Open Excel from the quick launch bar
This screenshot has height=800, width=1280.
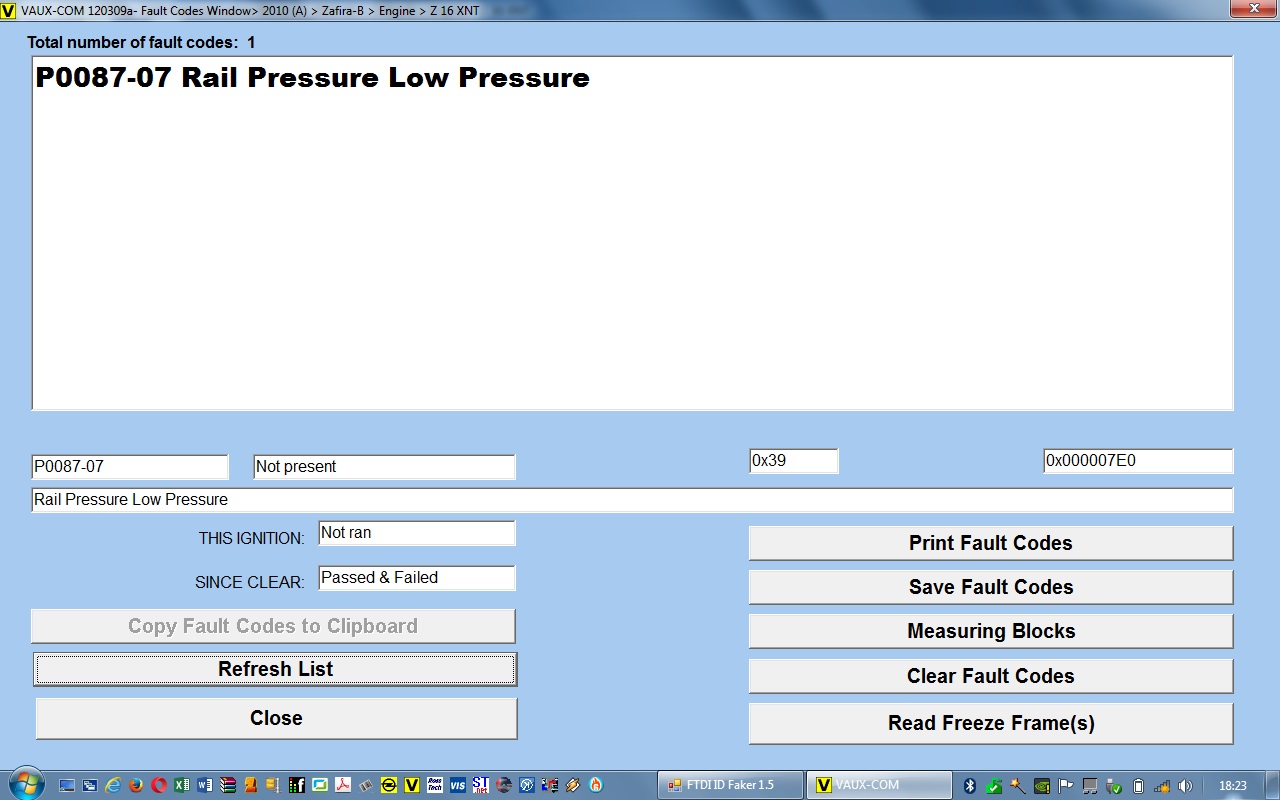pyautogui.click(x=182, y=785)
